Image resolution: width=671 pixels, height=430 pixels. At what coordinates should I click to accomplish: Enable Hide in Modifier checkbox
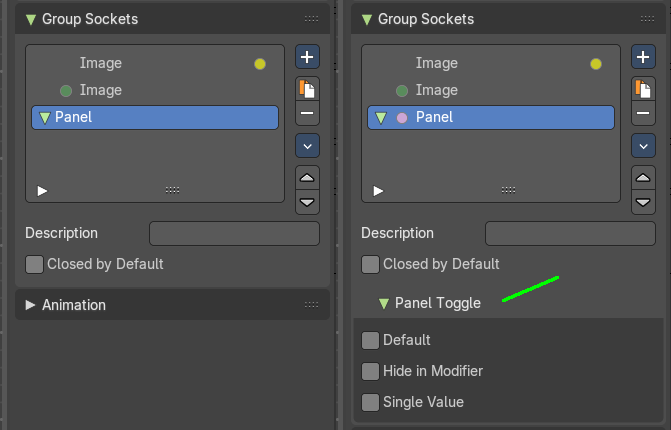[370, 371]
